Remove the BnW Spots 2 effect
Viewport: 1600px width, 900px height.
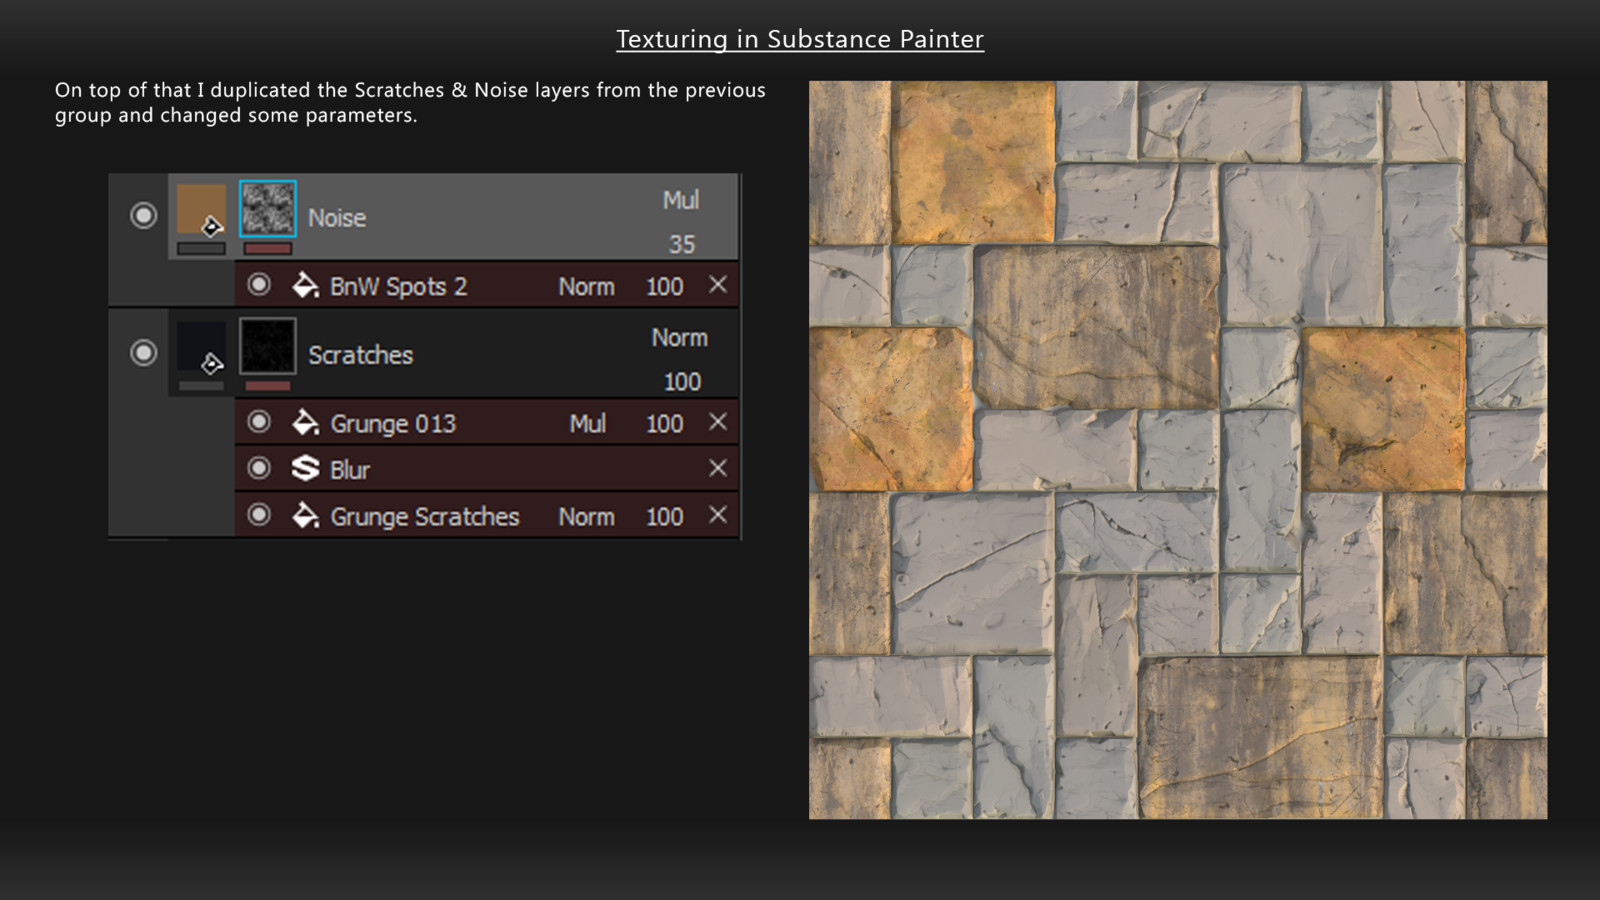(718, 284)
